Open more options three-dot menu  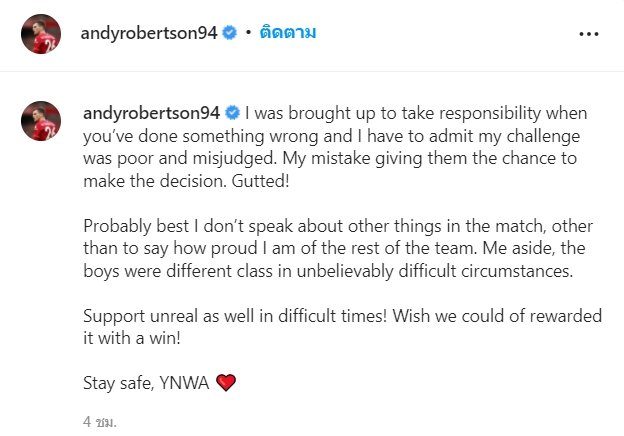(x=589, y=33)
